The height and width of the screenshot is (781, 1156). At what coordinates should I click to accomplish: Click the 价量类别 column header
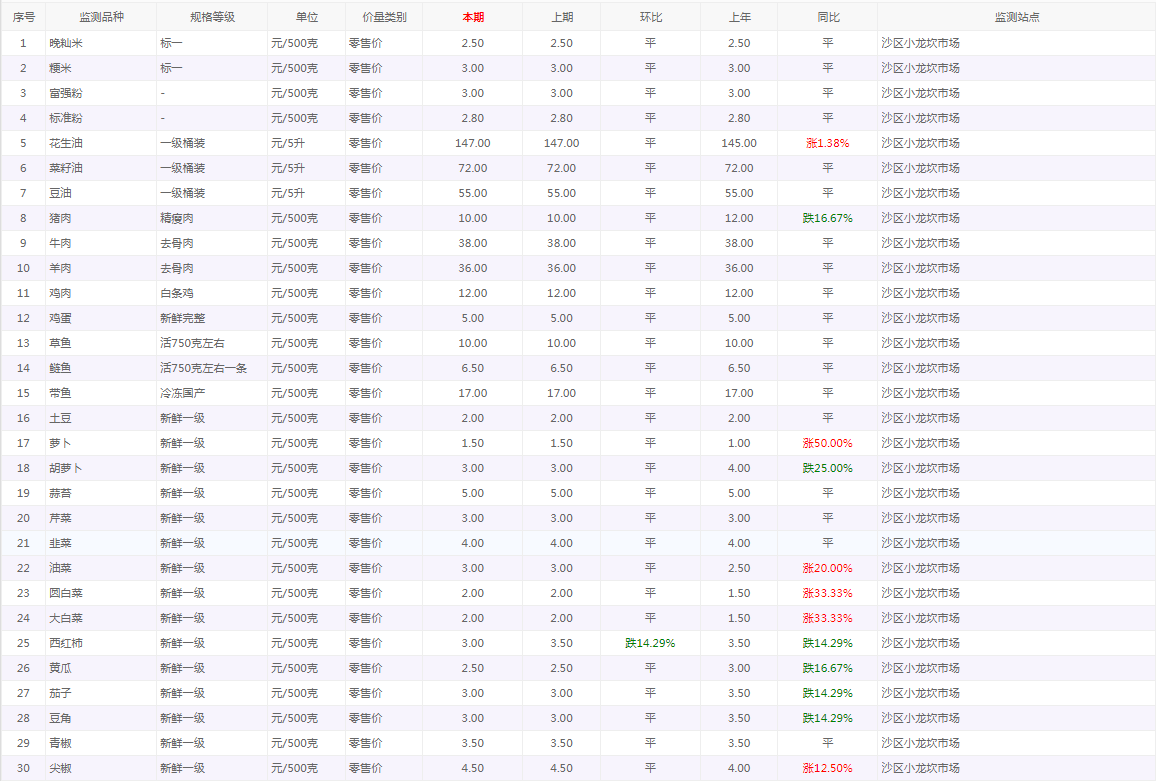384,17
